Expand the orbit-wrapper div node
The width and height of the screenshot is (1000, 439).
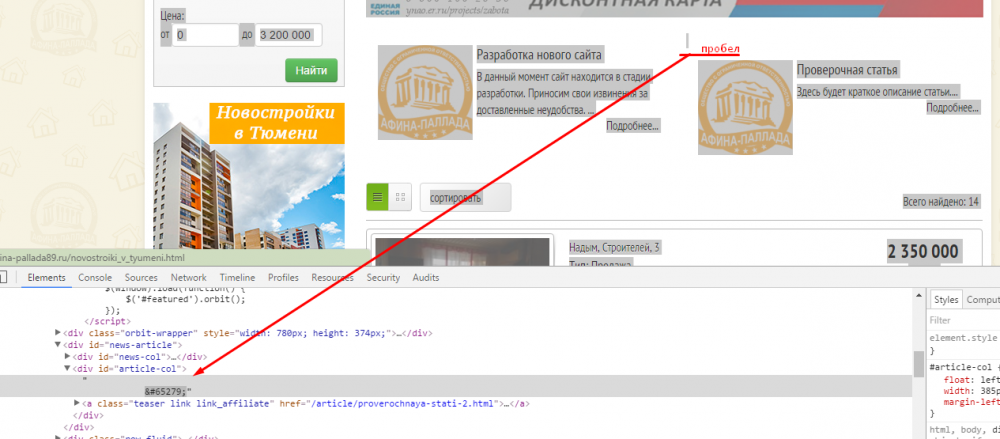tap(58, 333)
